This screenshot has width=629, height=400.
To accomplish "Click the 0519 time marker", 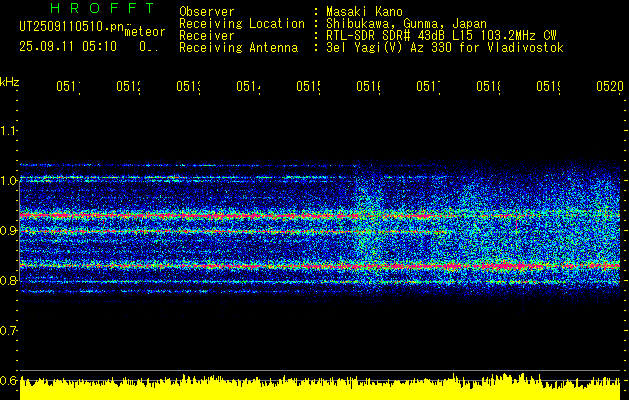I will click(x=549, y=87).
